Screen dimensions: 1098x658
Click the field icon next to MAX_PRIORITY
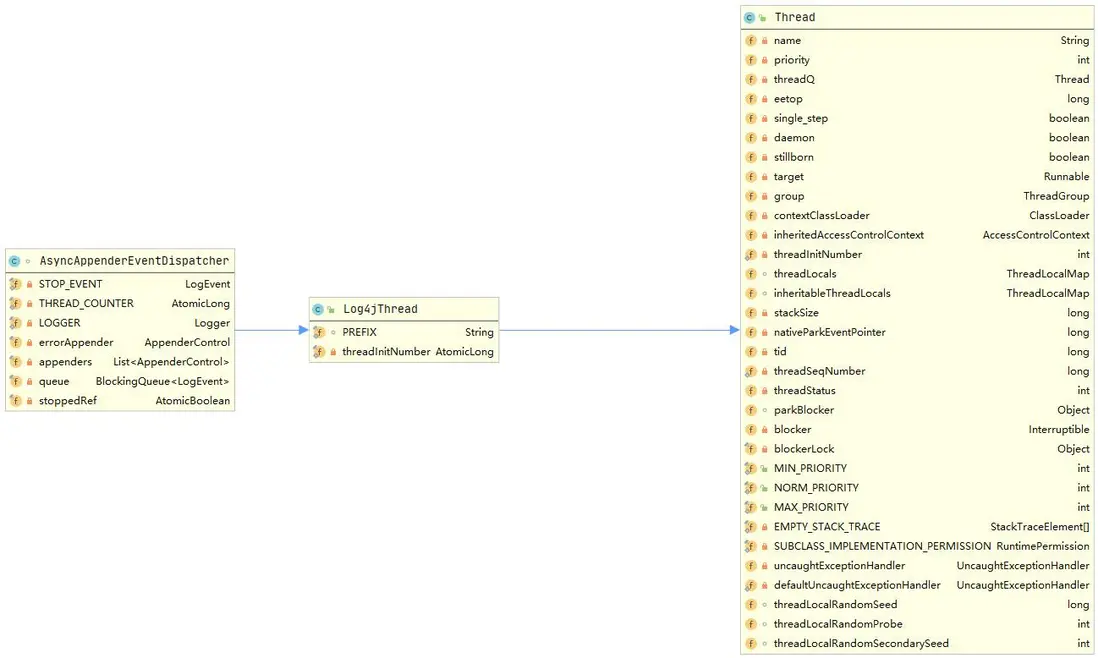tap(751, 508)
